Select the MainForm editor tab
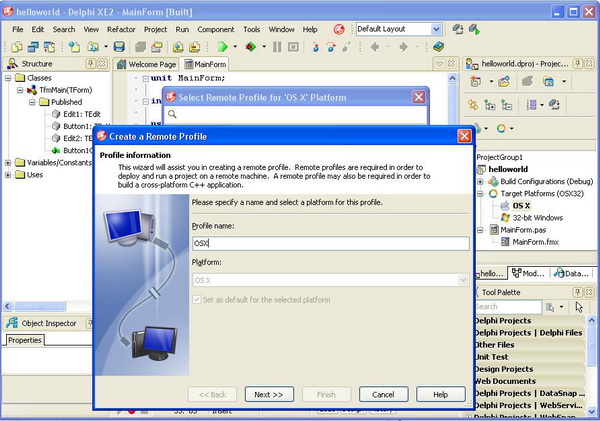The width and height of the screenshot is (600, 421). (205, 64)
